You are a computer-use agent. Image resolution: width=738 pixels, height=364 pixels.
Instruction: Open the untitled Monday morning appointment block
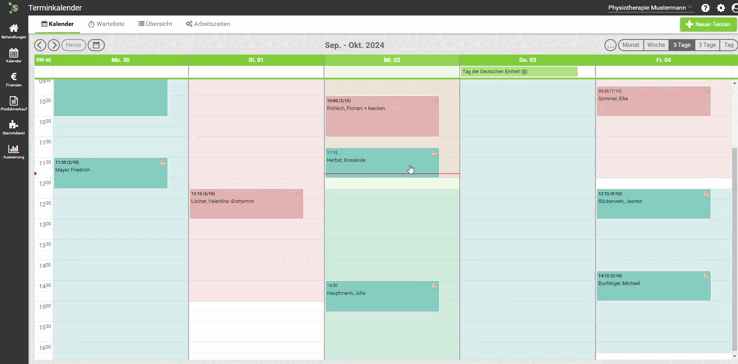point(111,97)
